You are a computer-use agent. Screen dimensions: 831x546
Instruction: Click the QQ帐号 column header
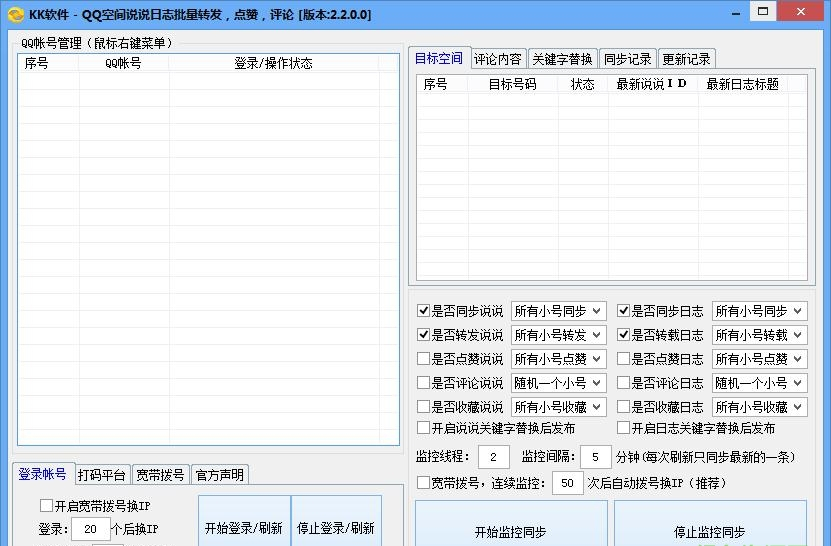coord(123,63)
